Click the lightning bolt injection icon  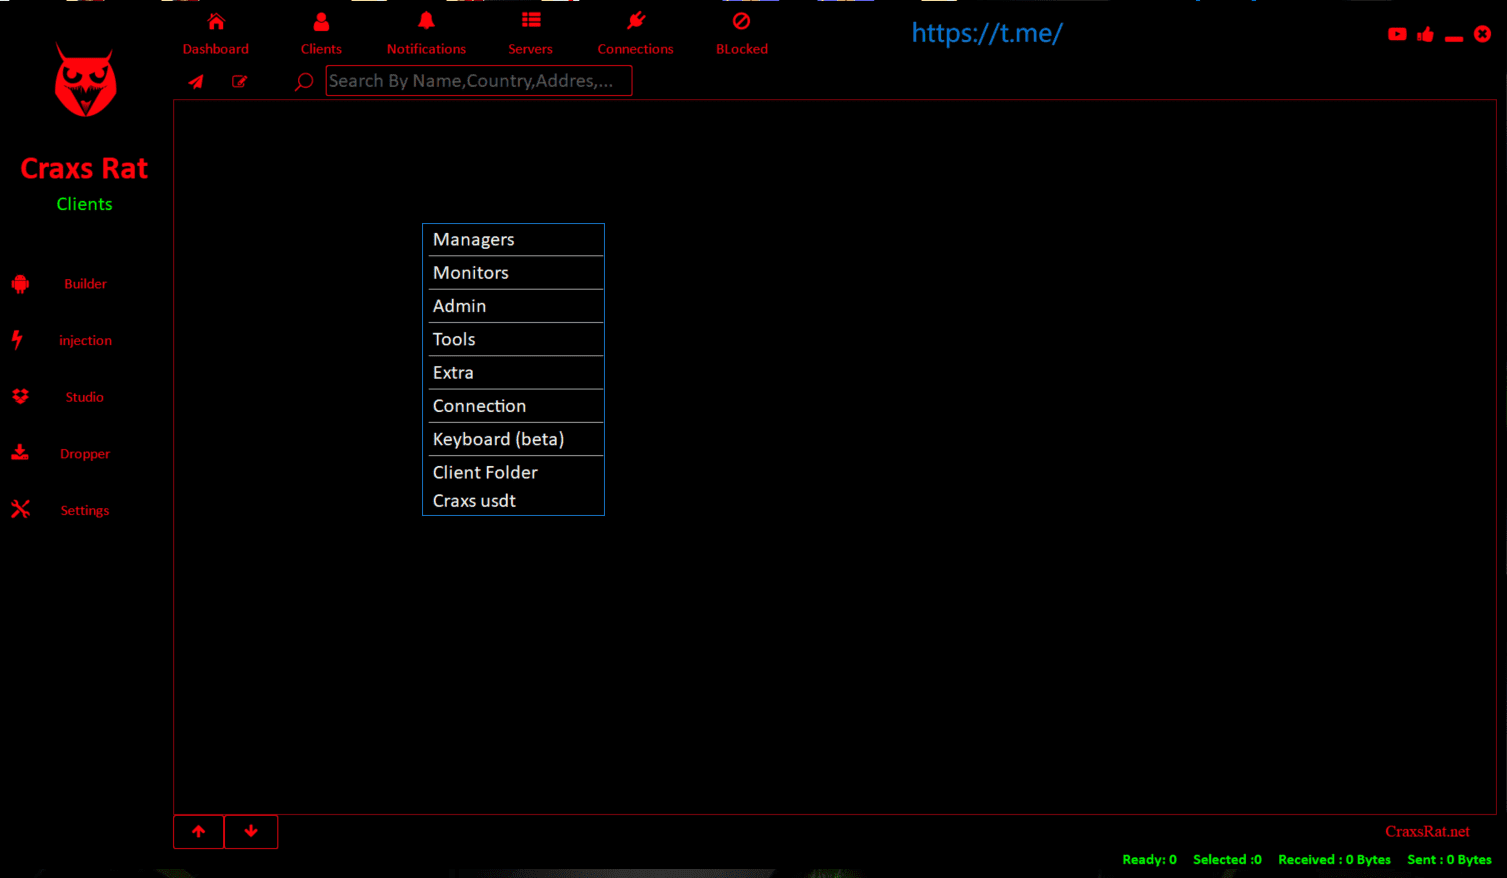(x=17, y=340)
